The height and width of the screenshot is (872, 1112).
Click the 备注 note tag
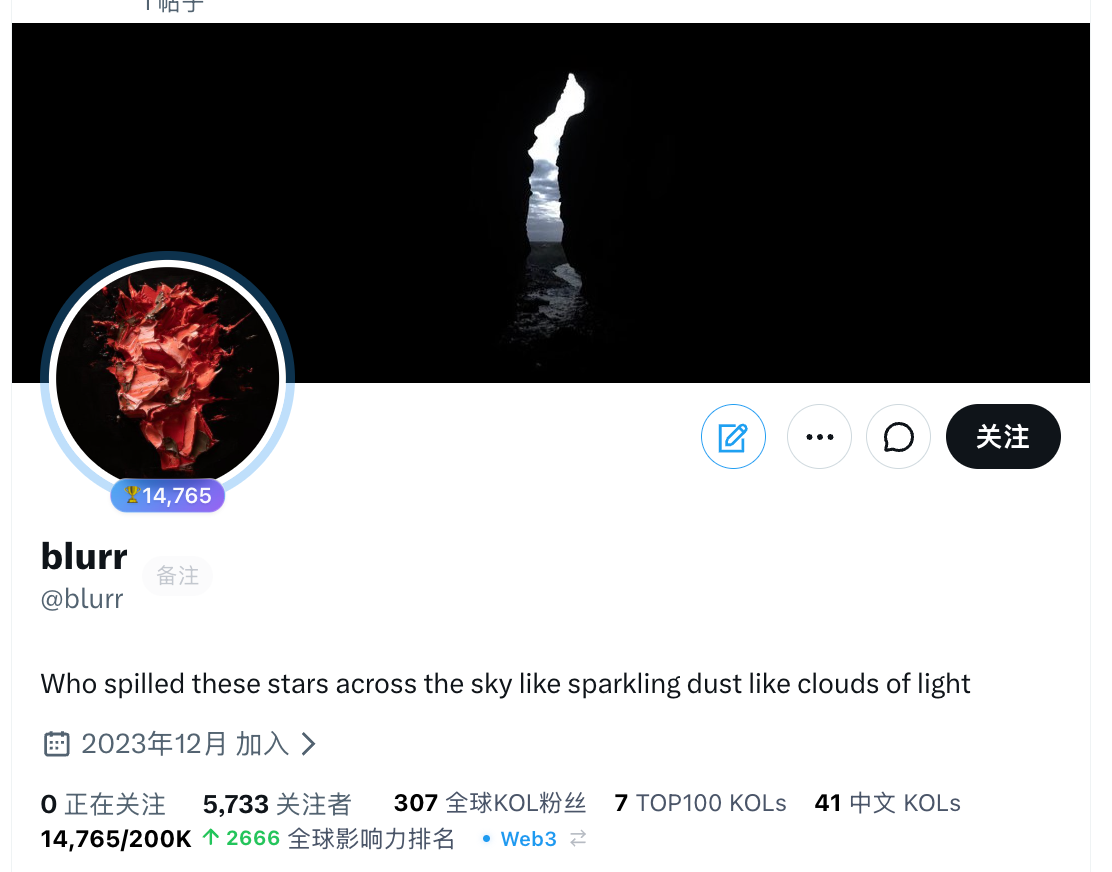pyautogui.click(x=177, y=576)
